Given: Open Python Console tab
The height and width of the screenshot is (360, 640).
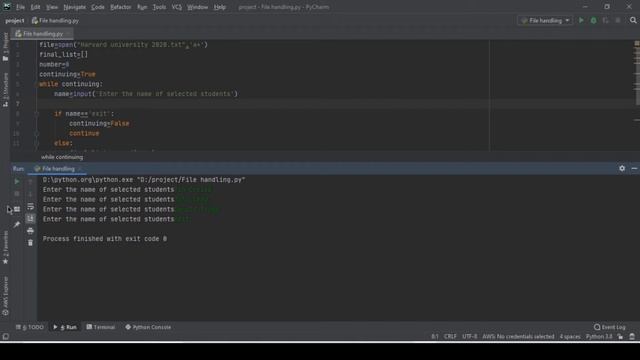Looking at the screenshot, I should point(148,327).
